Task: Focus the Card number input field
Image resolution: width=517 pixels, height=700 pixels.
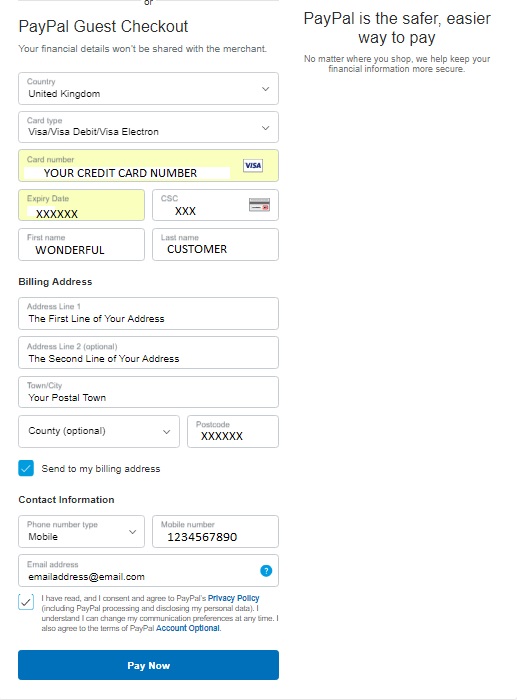Action: (x=148, y=166)
